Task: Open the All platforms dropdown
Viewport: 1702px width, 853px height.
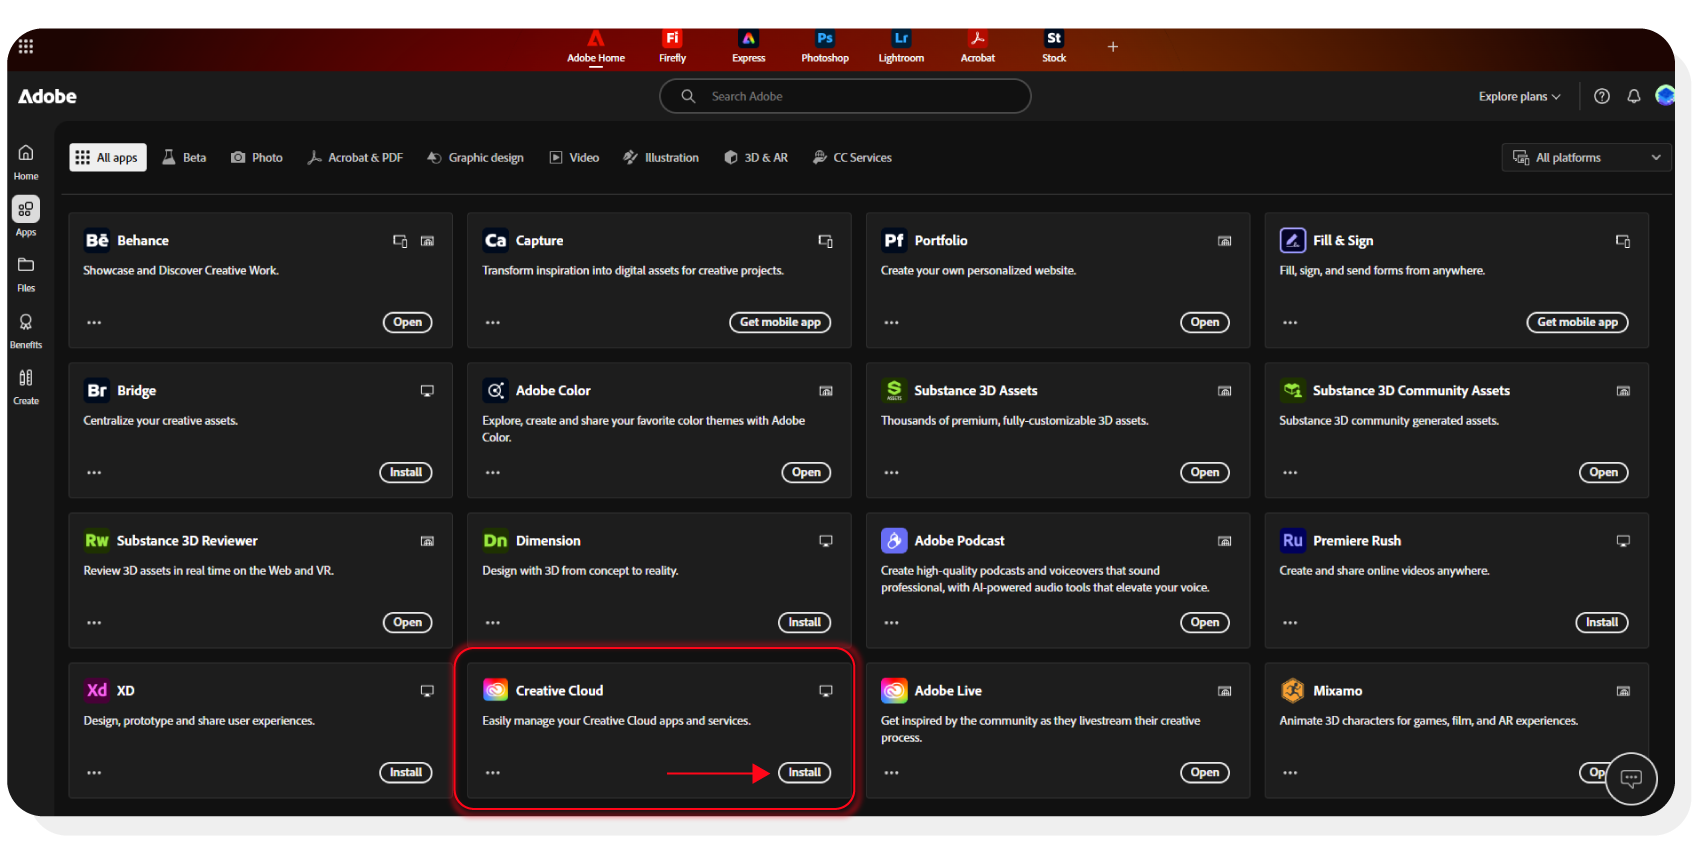Action: point(1586,158)
